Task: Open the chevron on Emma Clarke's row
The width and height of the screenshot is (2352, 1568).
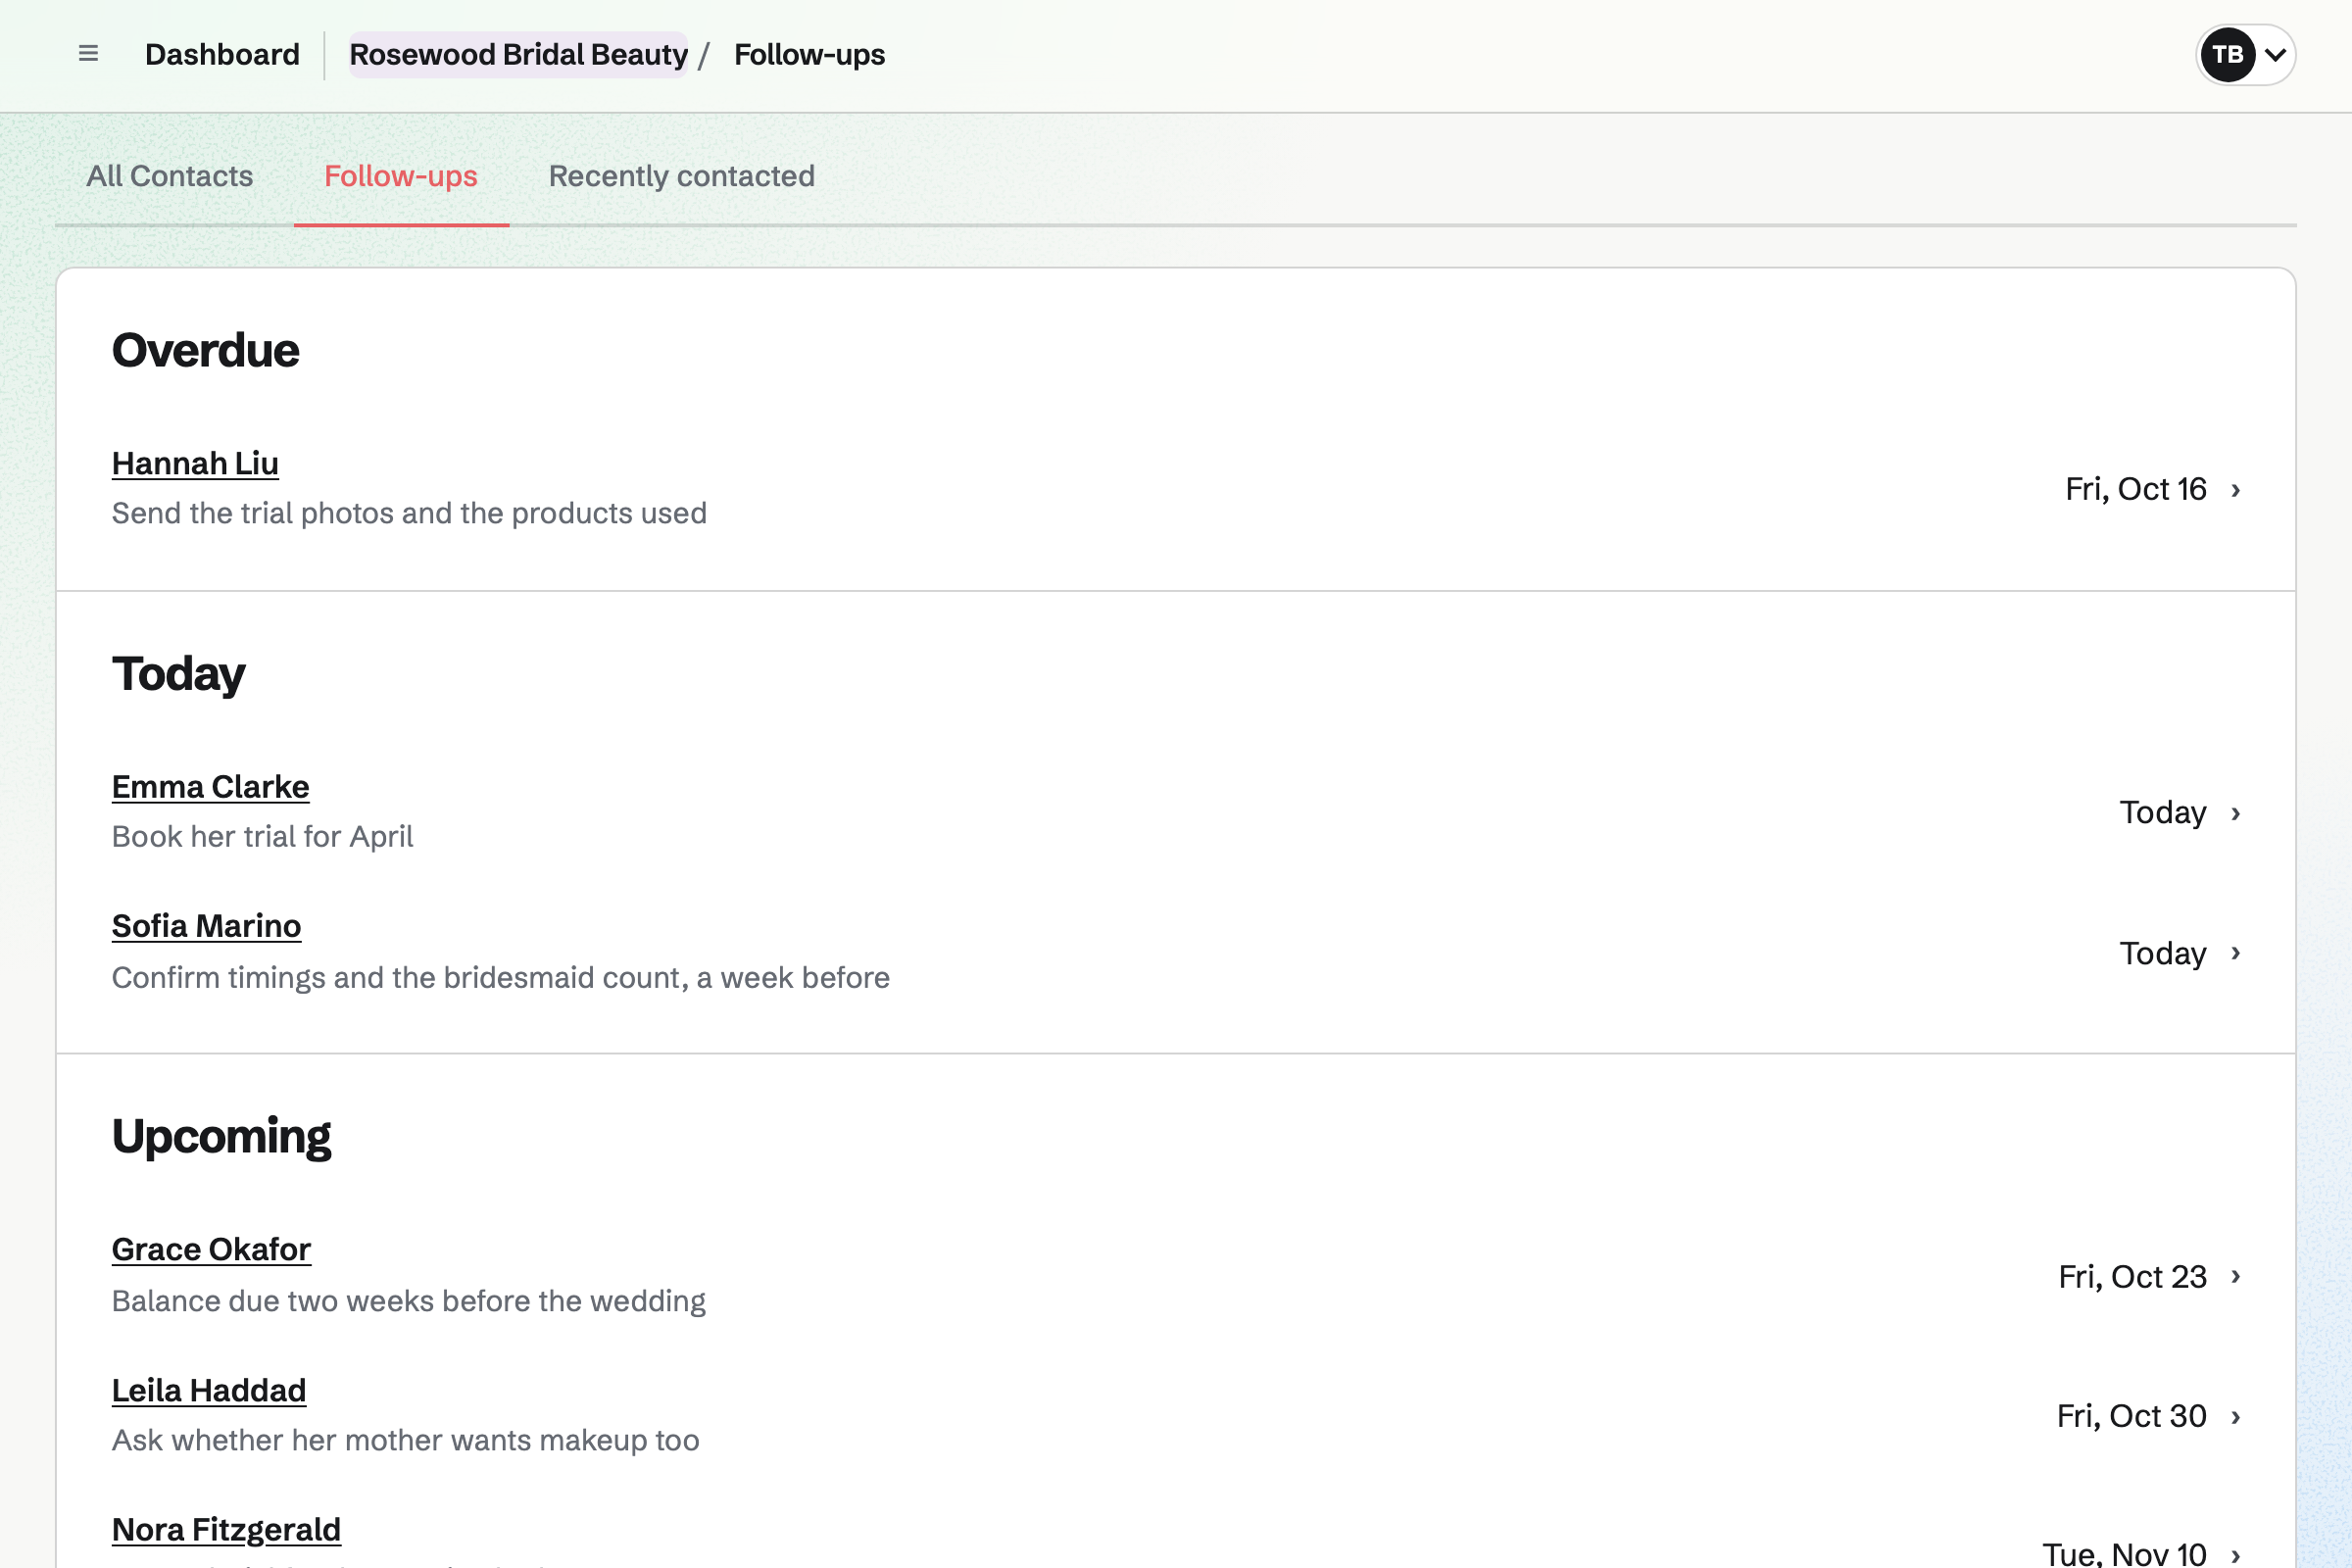Action: pos(2236,813)
